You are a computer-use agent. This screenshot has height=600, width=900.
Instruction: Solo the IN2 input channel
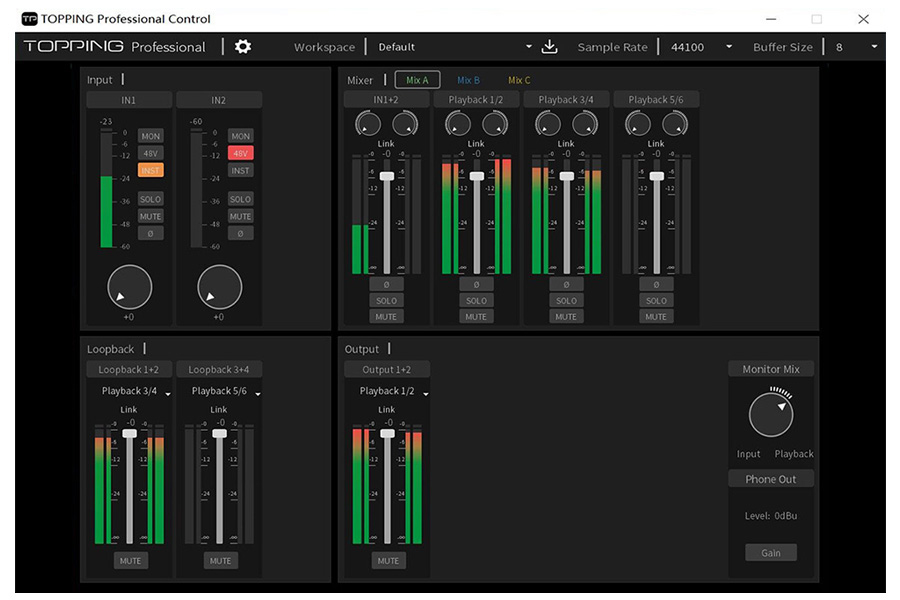coord(241,199)
